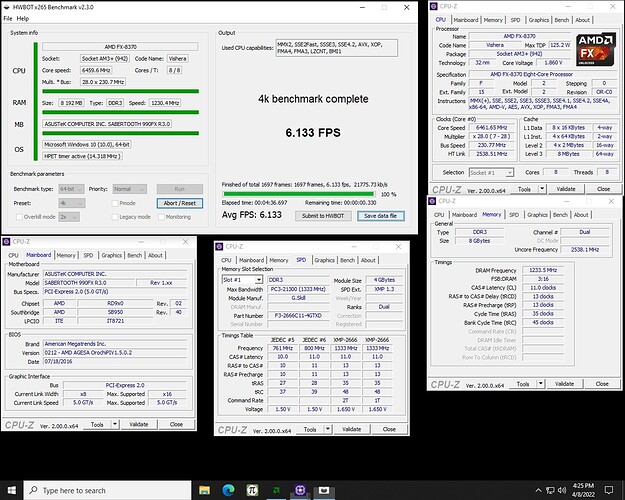
Task: Launch Microsoft Edge from taskbar
Action: click(228, 490)
